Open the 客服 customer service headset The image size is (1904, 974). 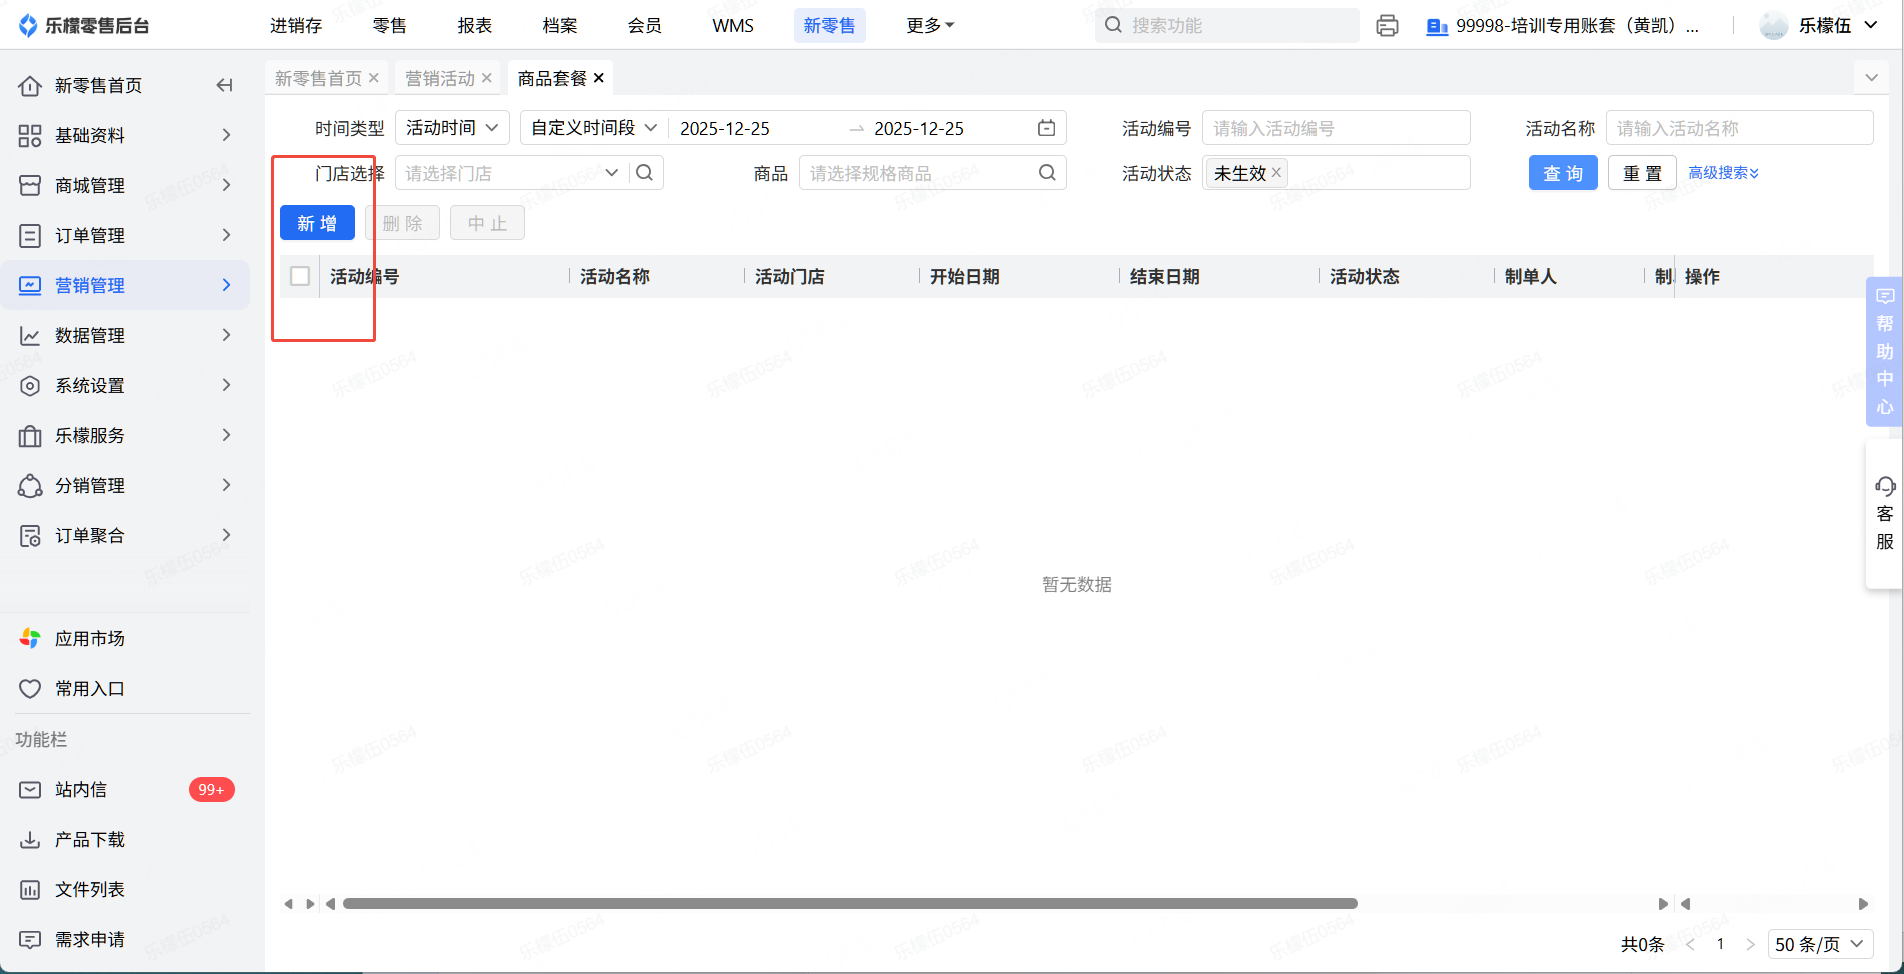tap(1884, 514)
